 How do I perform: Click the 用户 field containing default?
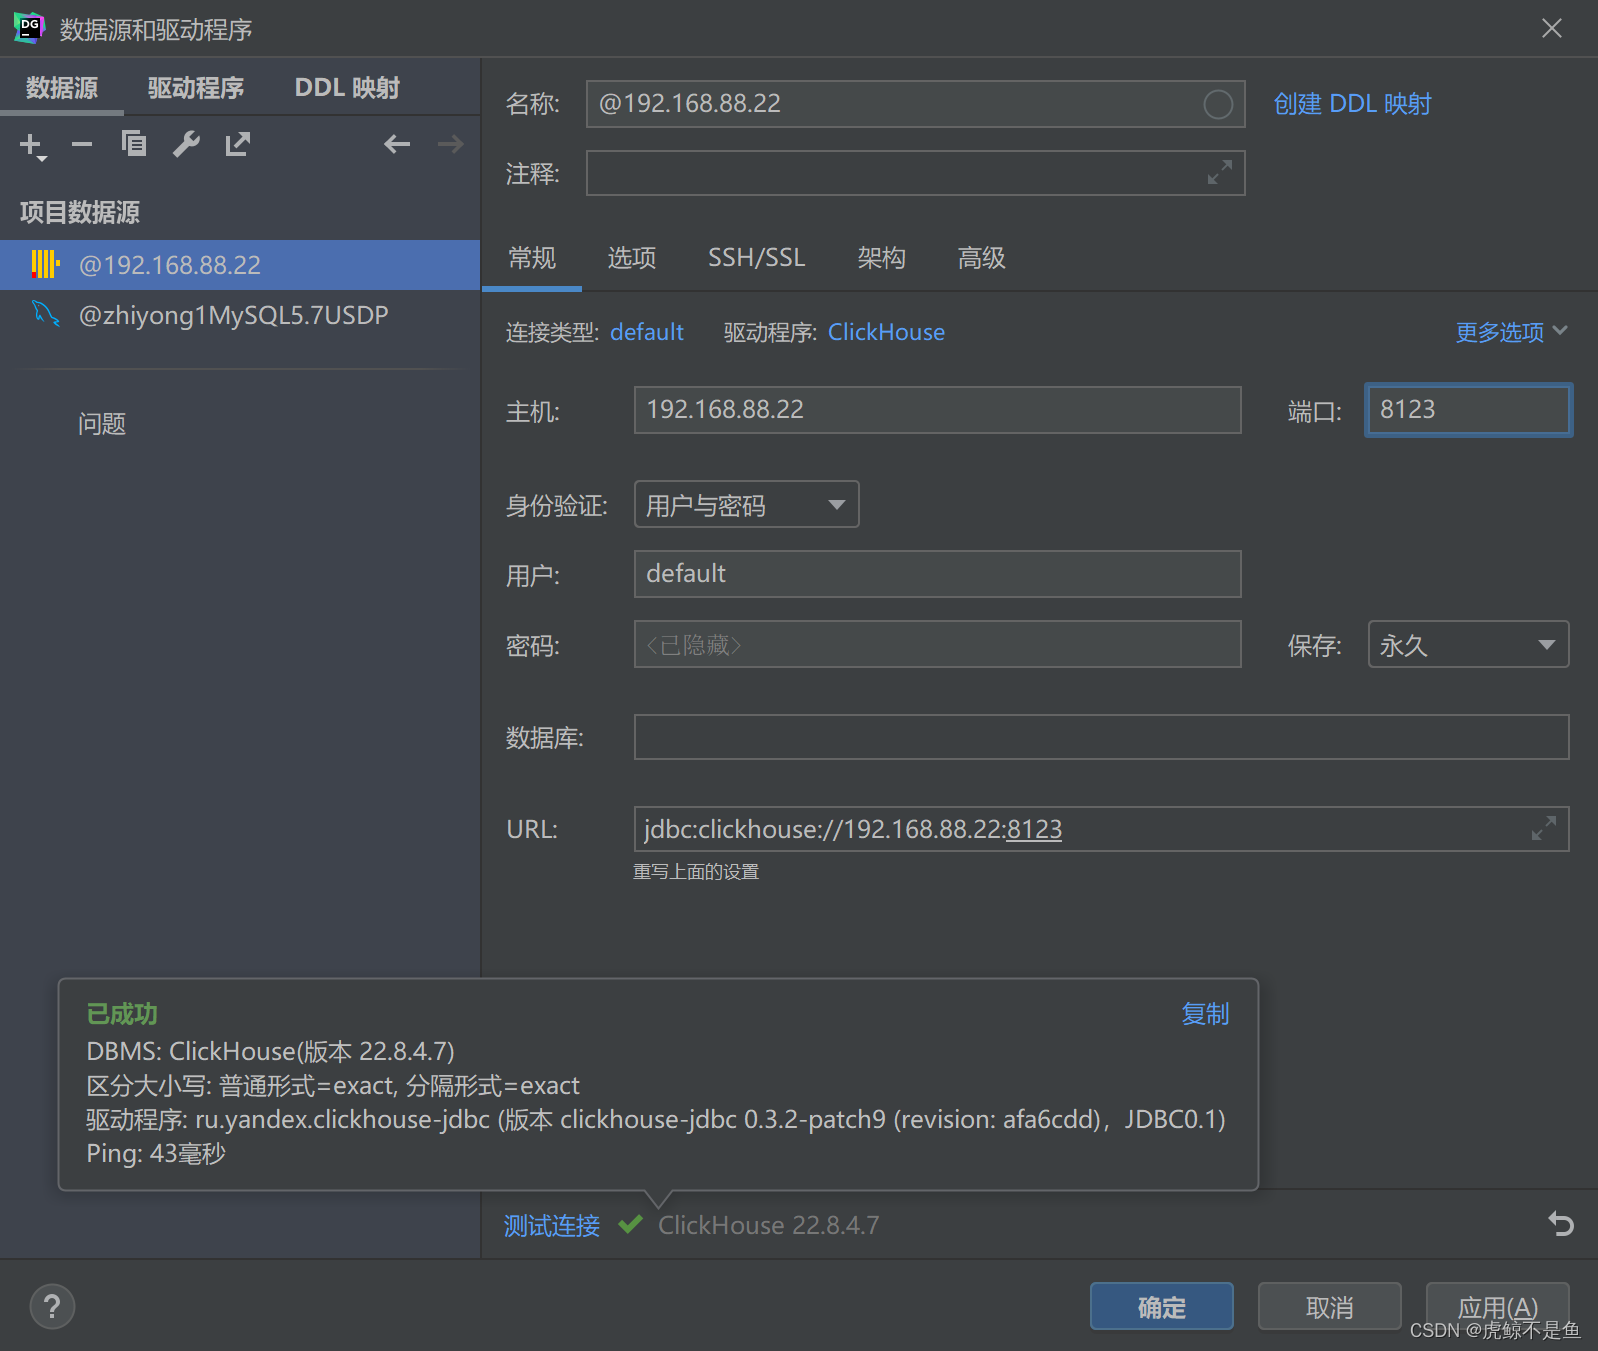coord(937,574)
